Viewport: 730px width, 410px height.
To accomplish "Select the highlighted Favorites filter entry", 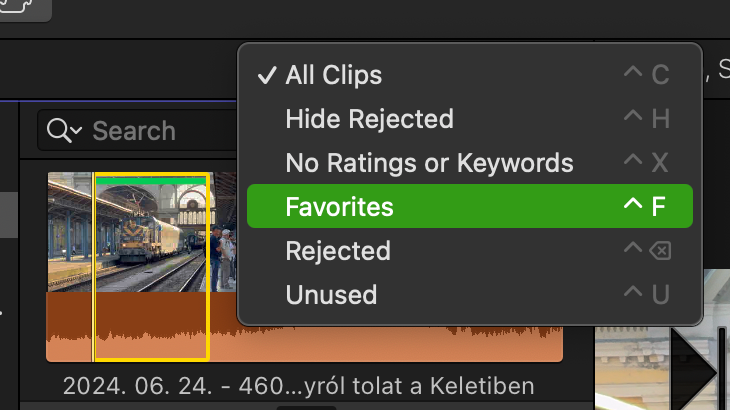I will click(470, 206).
